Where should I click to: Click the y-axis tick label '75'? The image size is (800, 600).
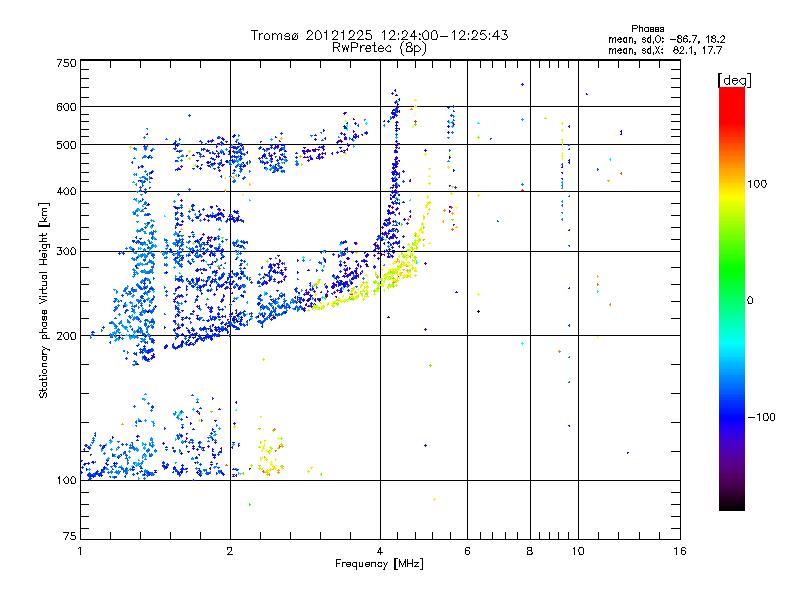click(x=70, y=536)
